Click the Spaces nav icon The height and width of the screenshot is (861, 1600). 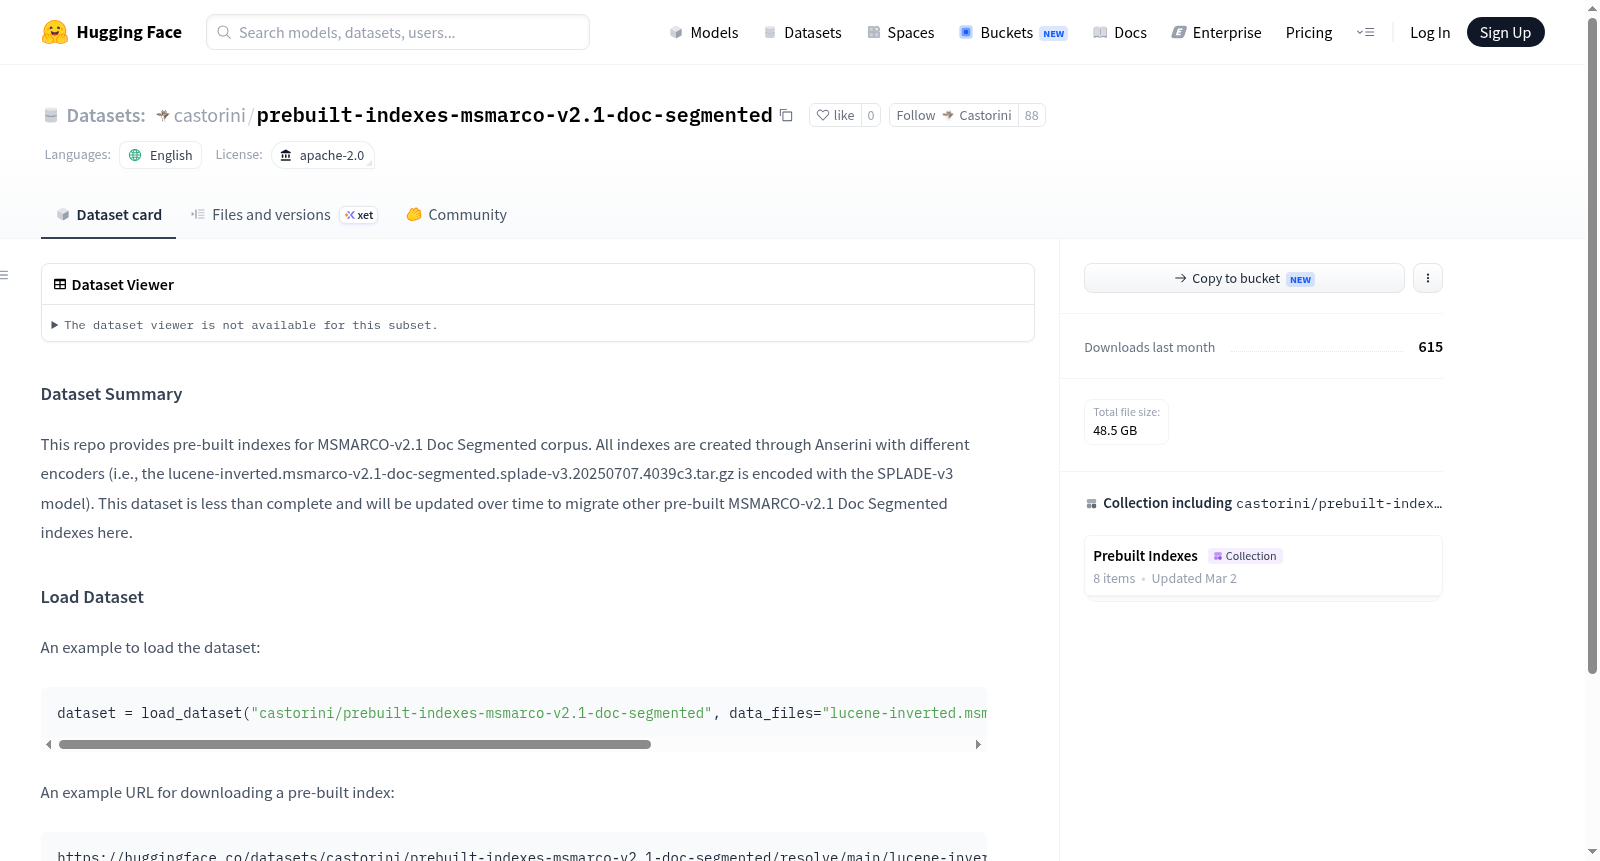[x=874, y=32]
